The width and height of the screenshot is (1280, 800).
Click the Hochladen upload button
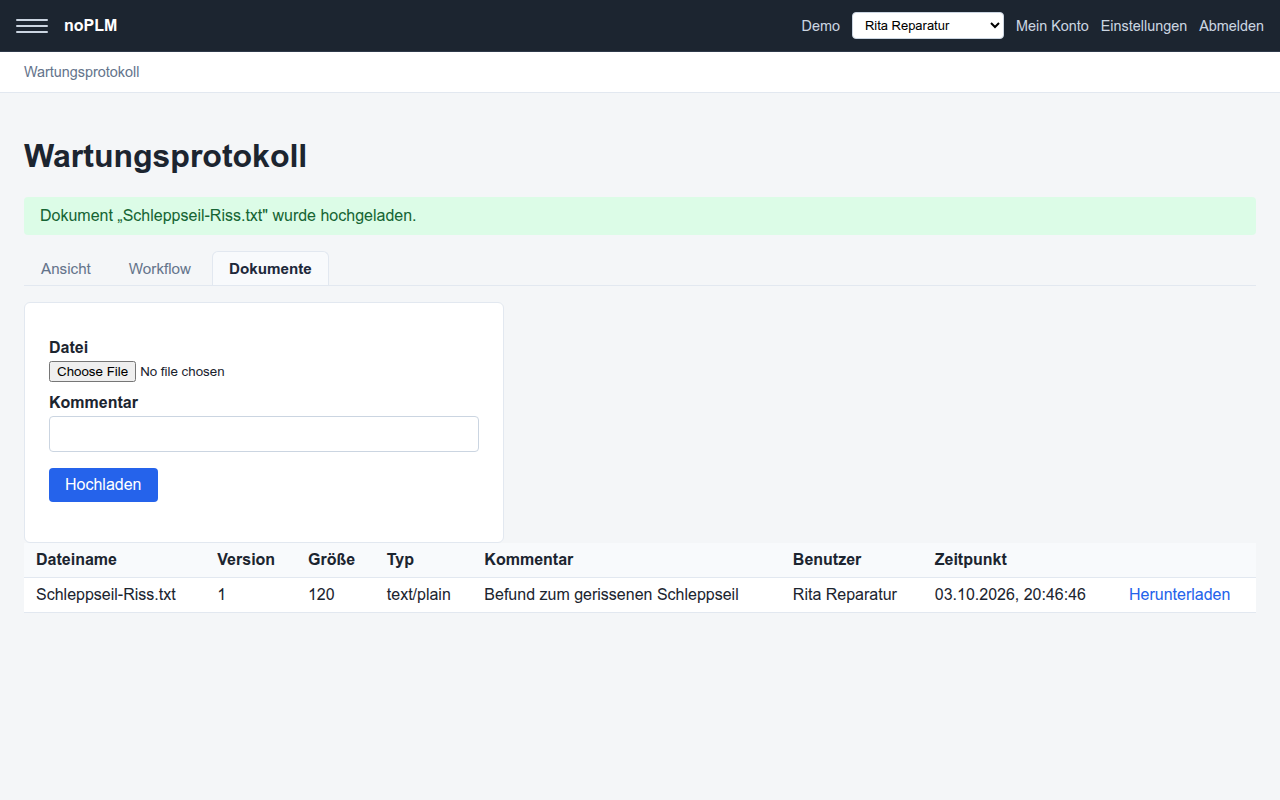[x=103, y=485]
